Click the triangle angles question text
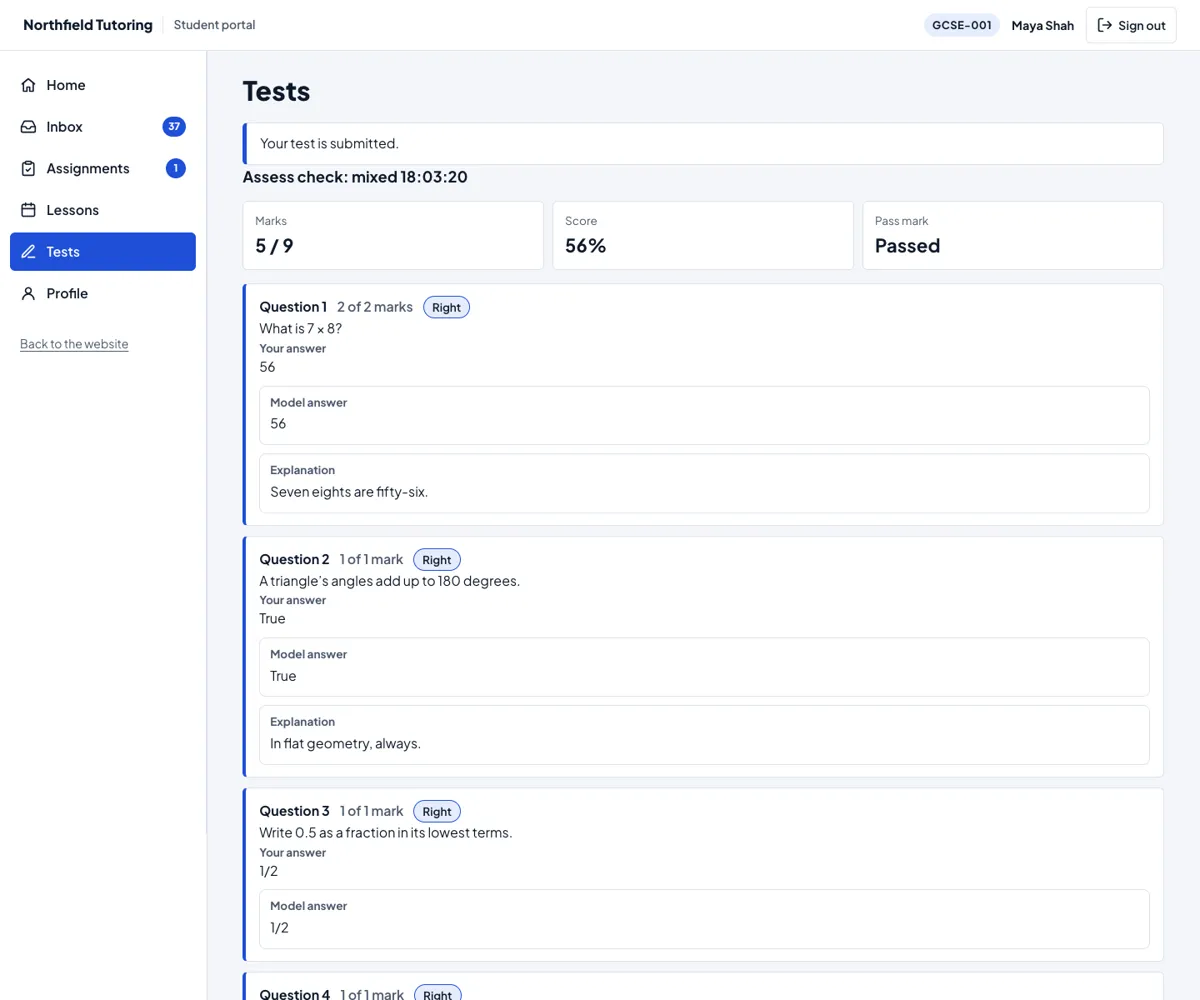 pyautogui.click(x=390, y=581)
